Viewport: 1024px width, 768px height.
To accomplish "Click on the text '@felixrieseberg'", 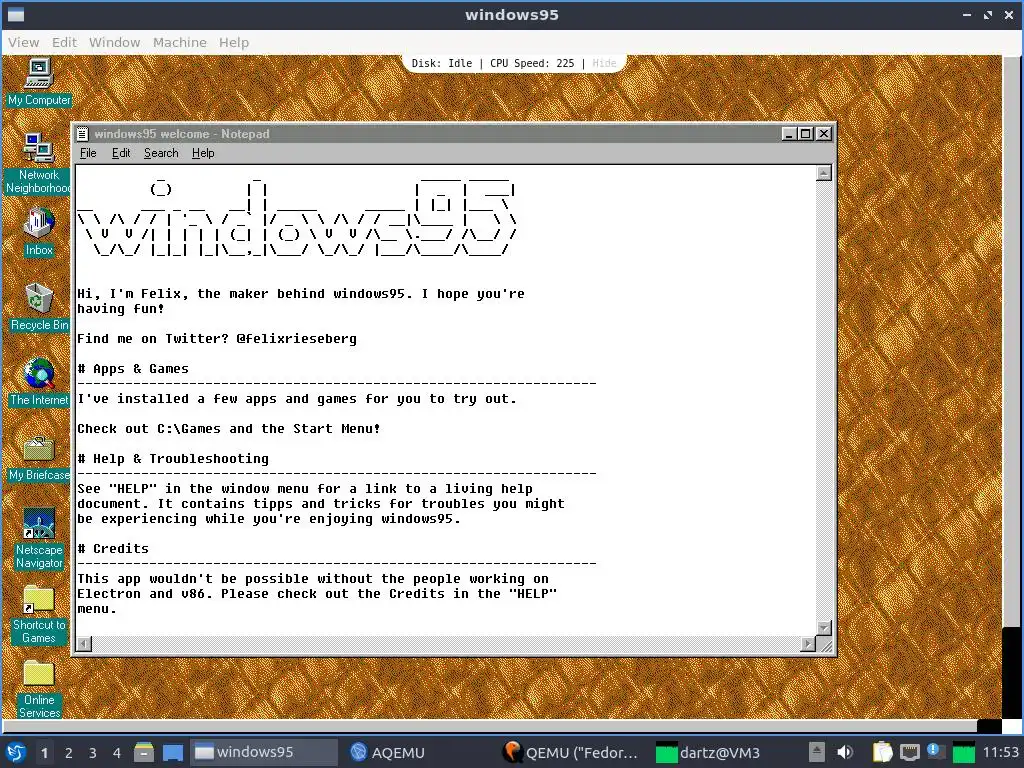I will (x=296, y=339).
